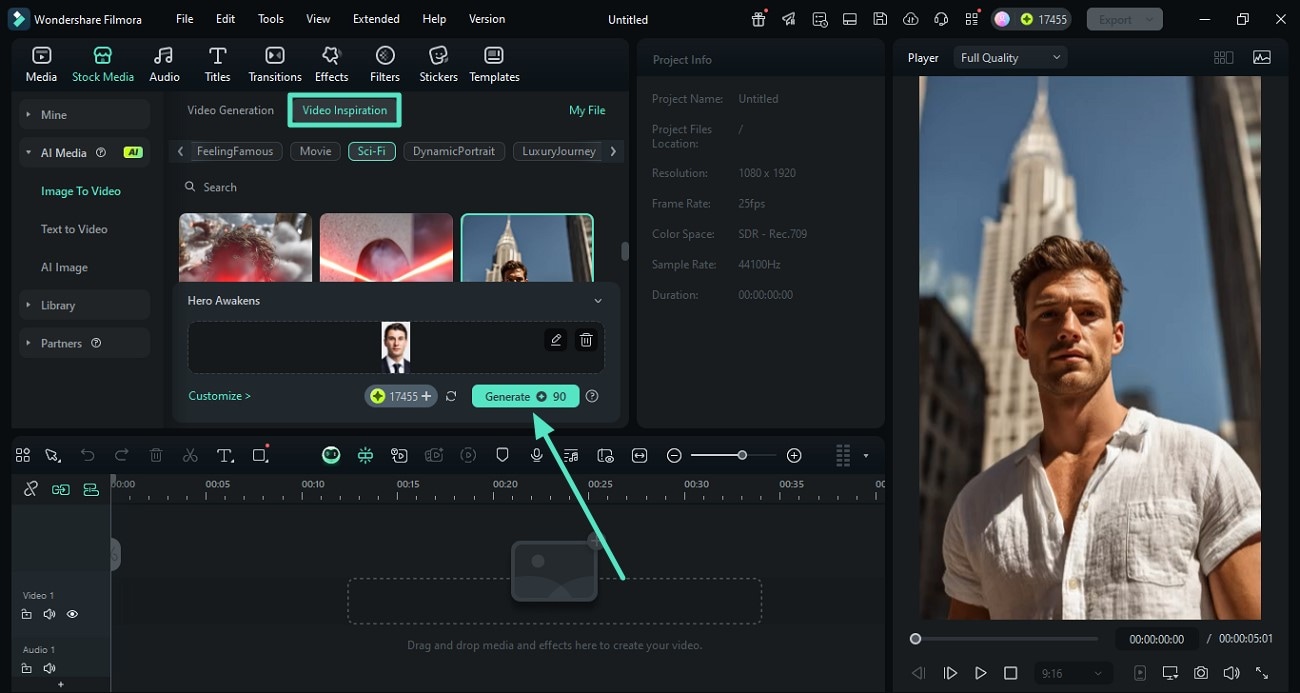Mute the Audio 1 track
1300x693 pixels.
pos(49,668)
